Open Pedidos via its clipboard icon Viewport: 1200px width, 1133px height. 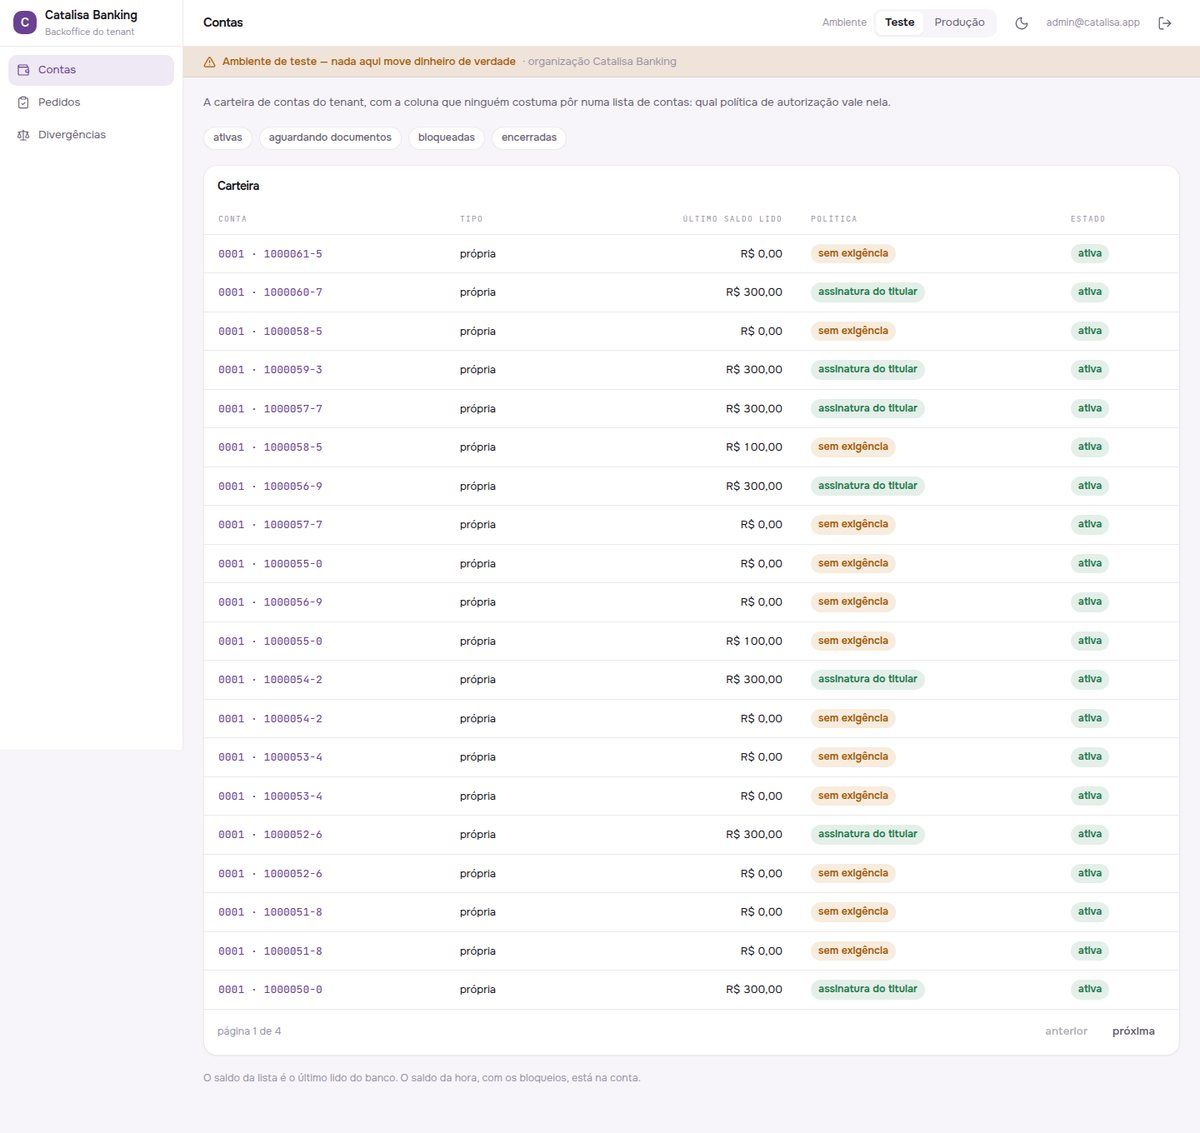coord(23,102)
